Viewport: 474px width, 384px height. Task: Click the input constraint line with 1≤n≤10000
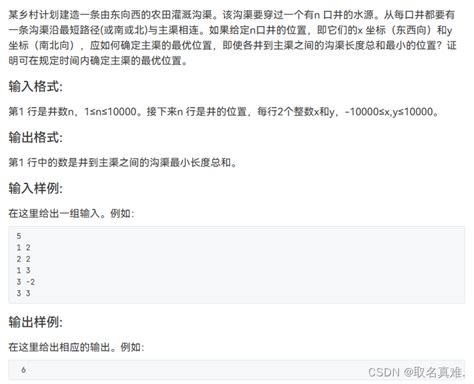(224, 112)
